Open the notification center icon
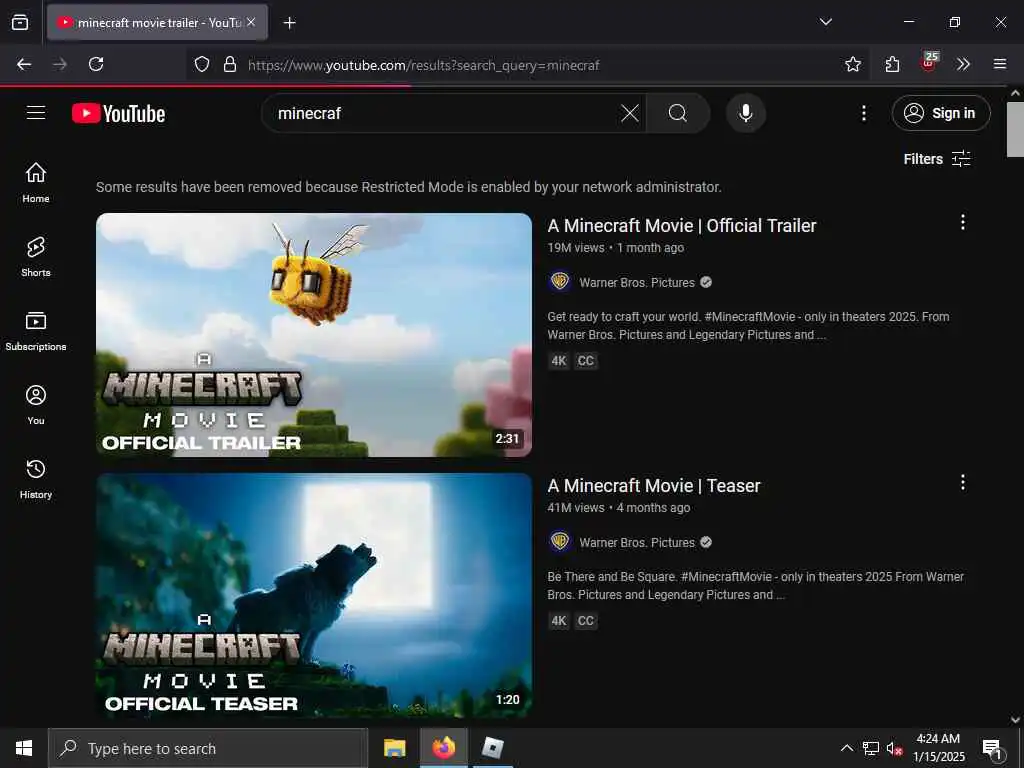 tap(993, 748)
